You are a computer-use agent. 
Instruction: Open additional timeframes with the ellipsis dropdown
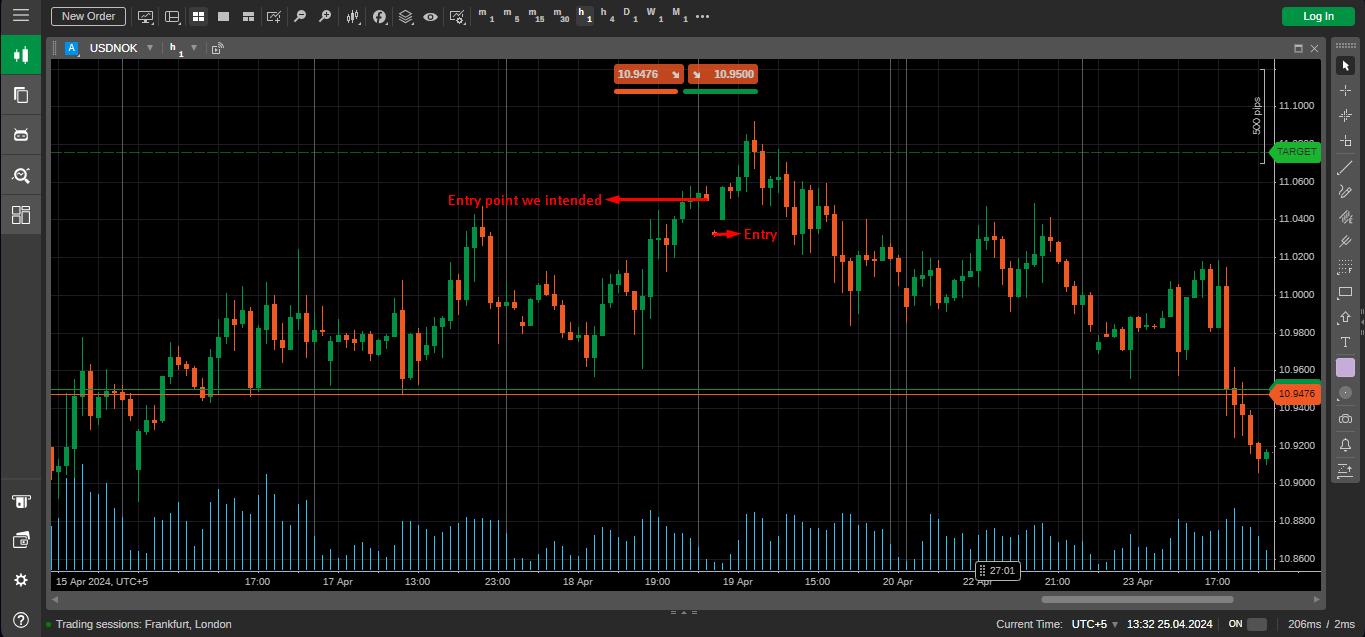(702, 16)
